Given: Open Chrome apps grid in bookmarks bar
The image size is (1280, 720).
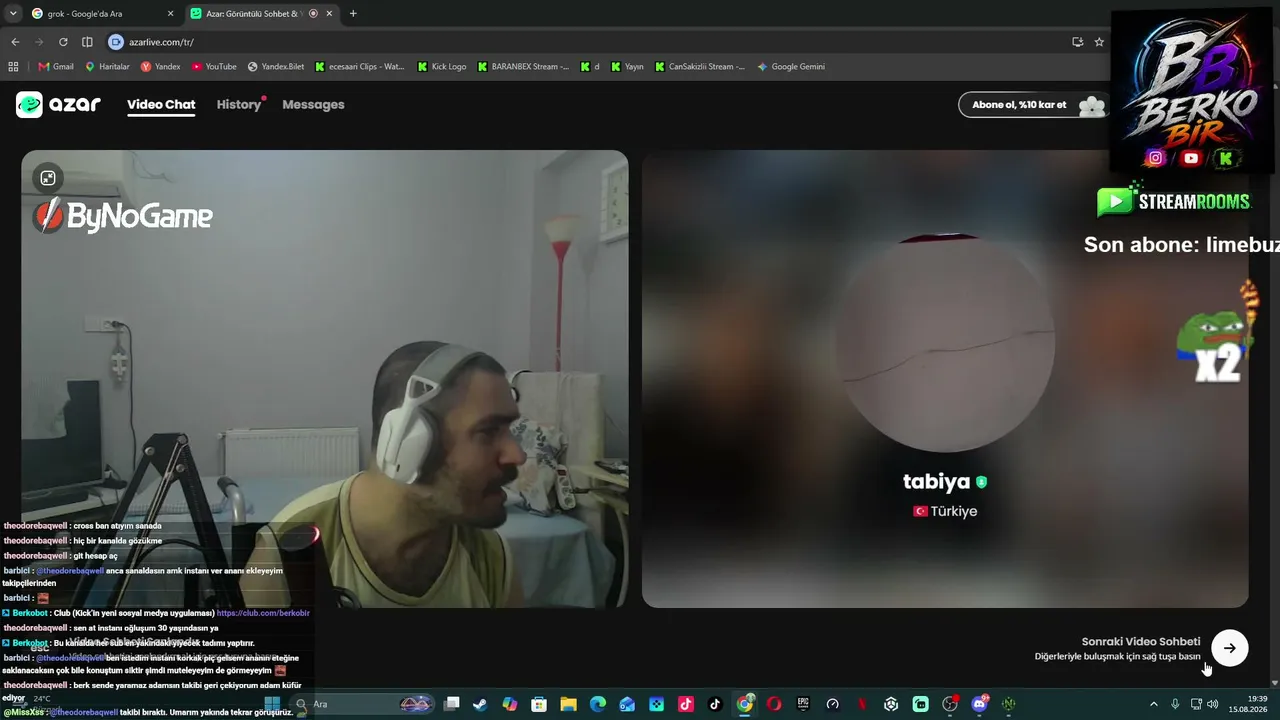Looking at the screenshot, I should (x=13, y=67).
